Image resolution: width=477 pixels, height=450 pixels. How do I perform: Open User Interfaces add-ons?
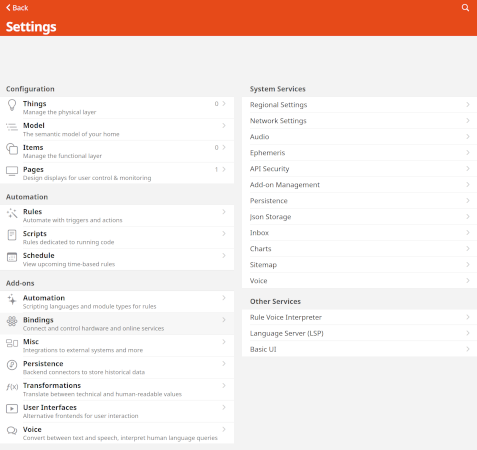click(x=117, y=411)
